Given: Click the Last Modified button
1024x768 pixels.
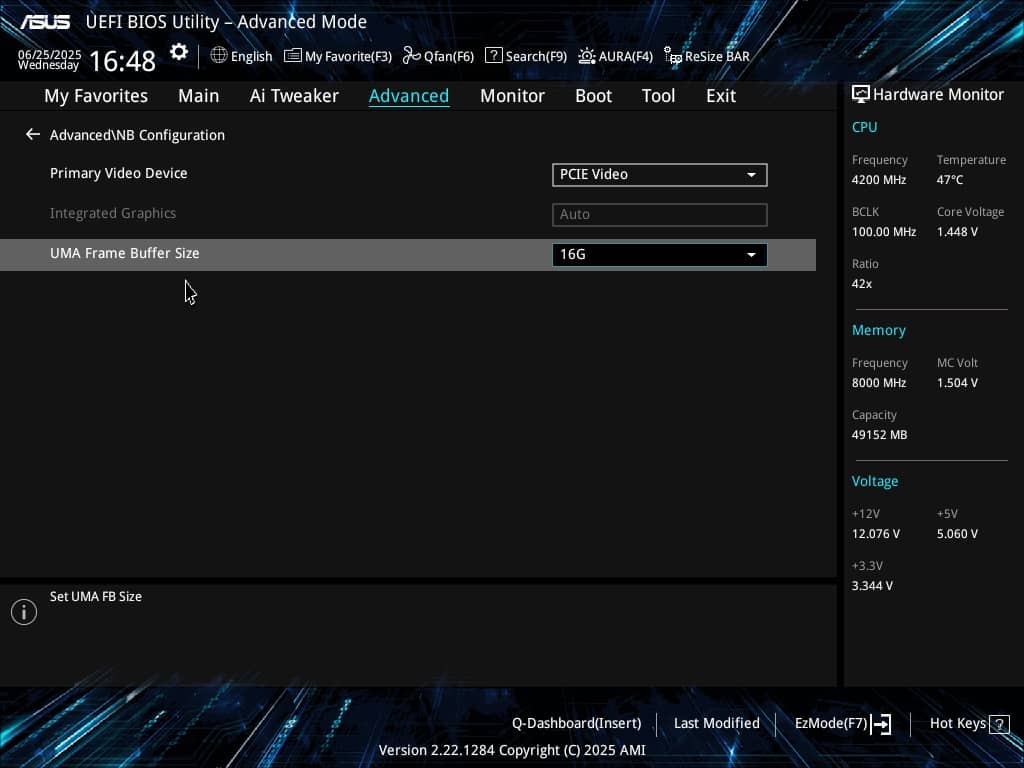Looking at the screenshot, I should coord(716,723).
